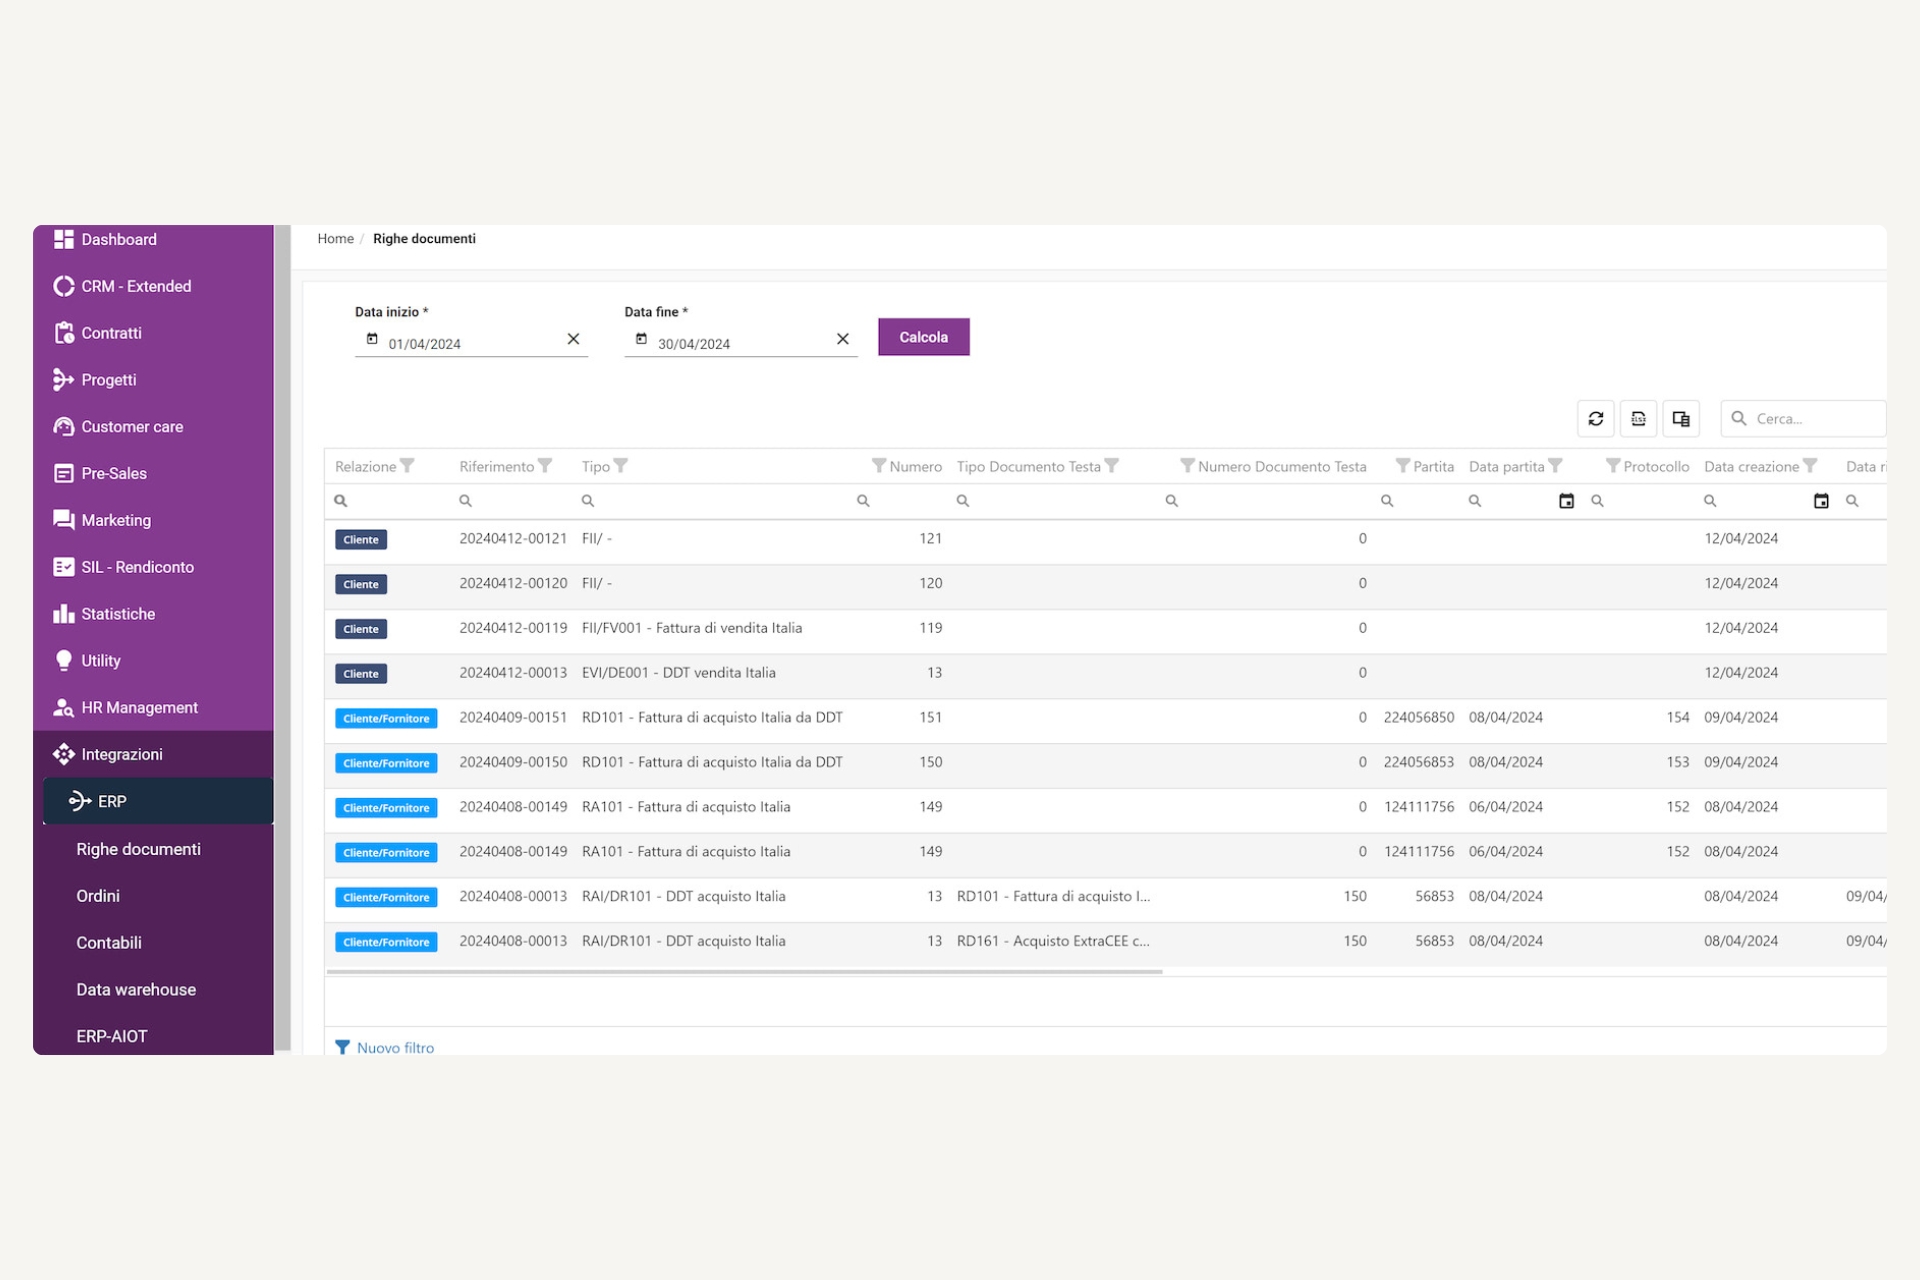Open calendar picker in Data creazione filter
The image size is (1920, 1280).
click(1821, 501)
